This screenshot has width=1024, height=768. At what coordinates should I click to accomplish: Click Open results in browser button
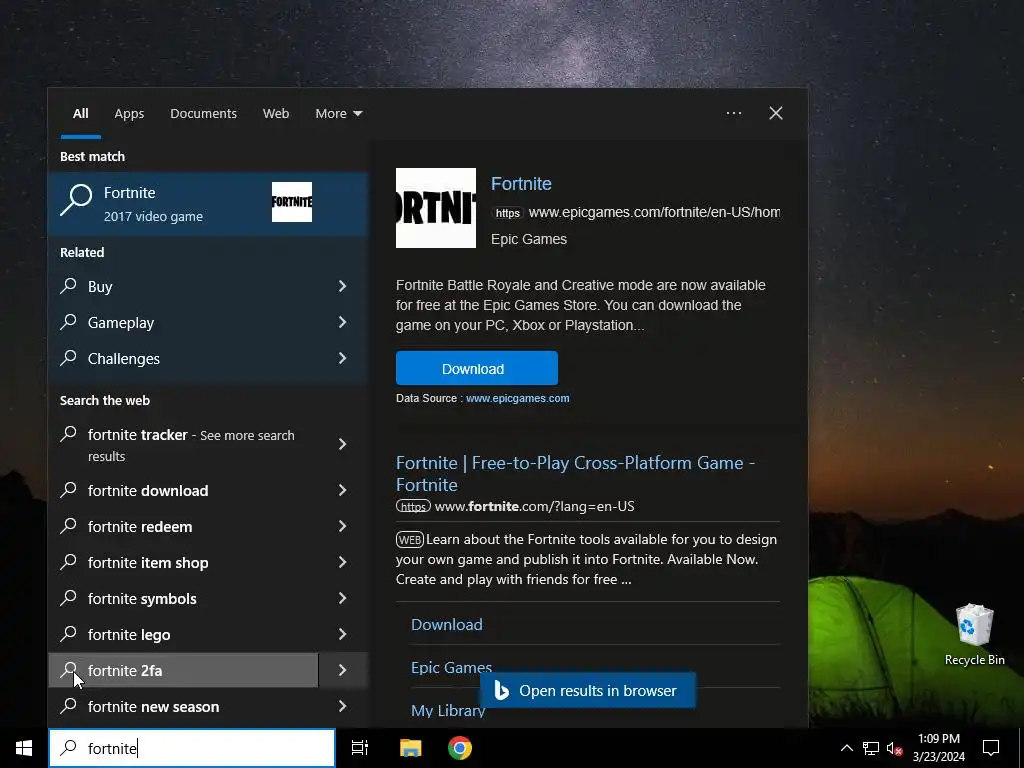point(588,690)
